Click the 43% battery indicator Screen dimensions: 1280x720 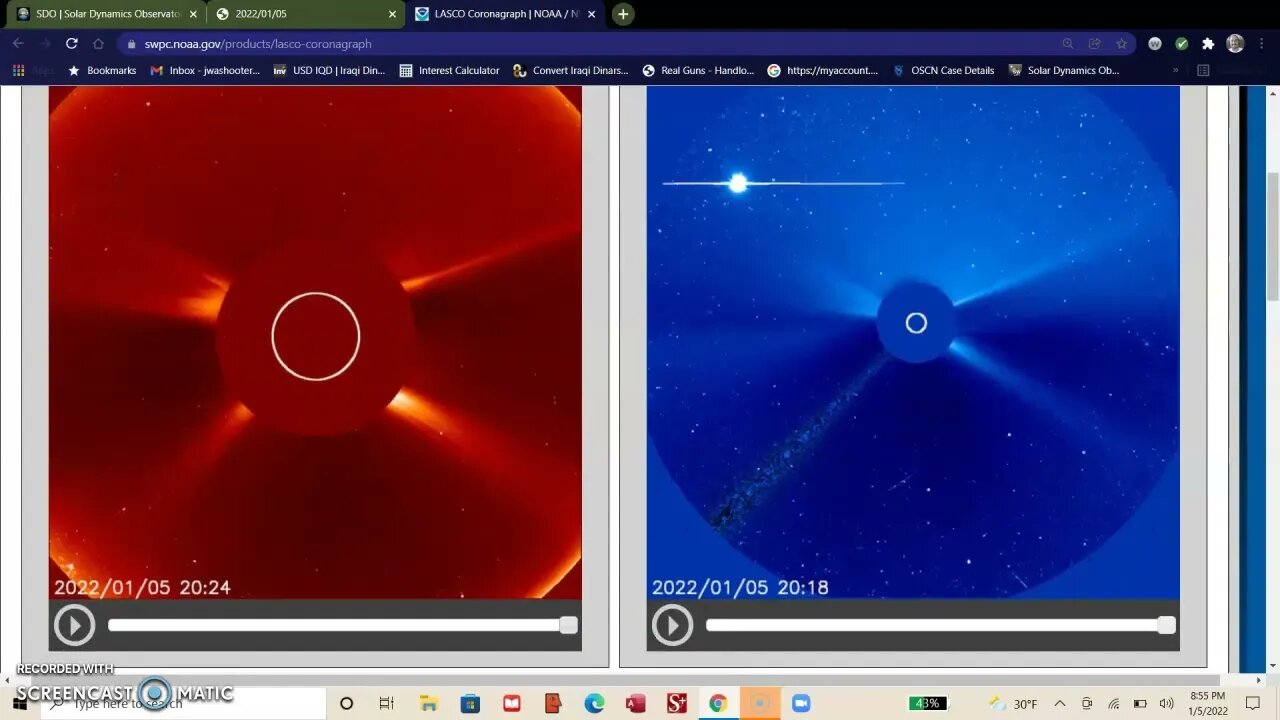[x=928, y=703]
